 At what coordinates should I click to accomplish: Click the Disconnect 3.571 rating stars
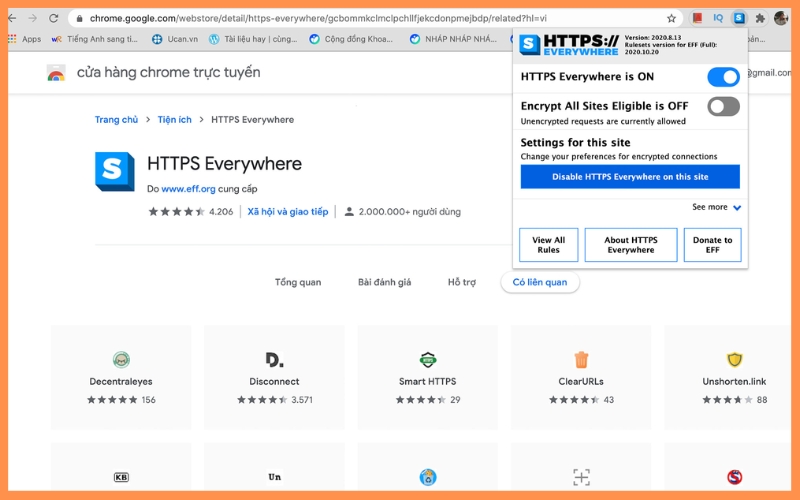(x=262, y=400)
